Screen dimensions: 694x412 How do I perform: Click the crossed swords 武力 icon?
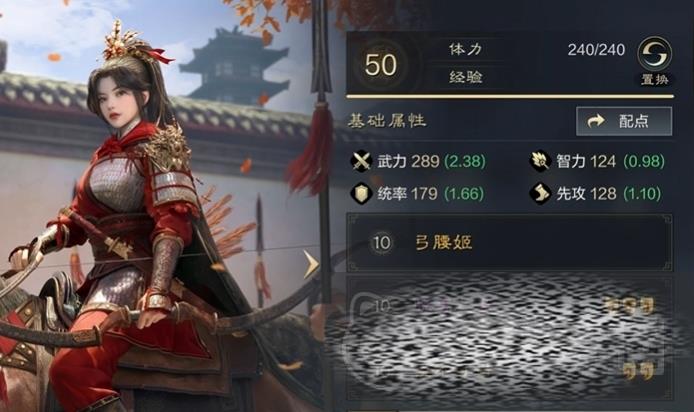tap(361, 161)
